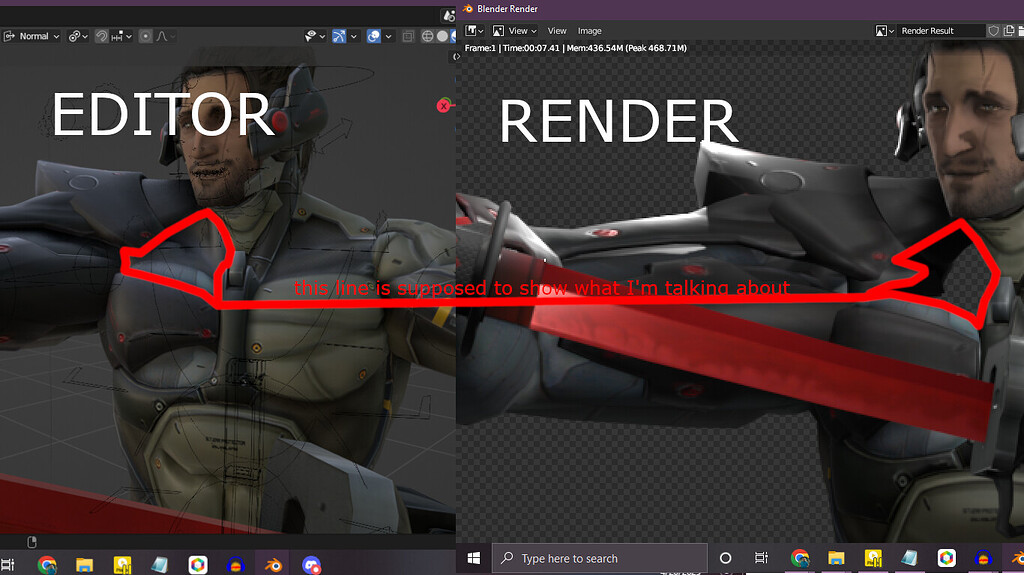Screen dimensions: 1024x575
Task: Open Chrome from the right taskbar
Action: coord(799,558)
